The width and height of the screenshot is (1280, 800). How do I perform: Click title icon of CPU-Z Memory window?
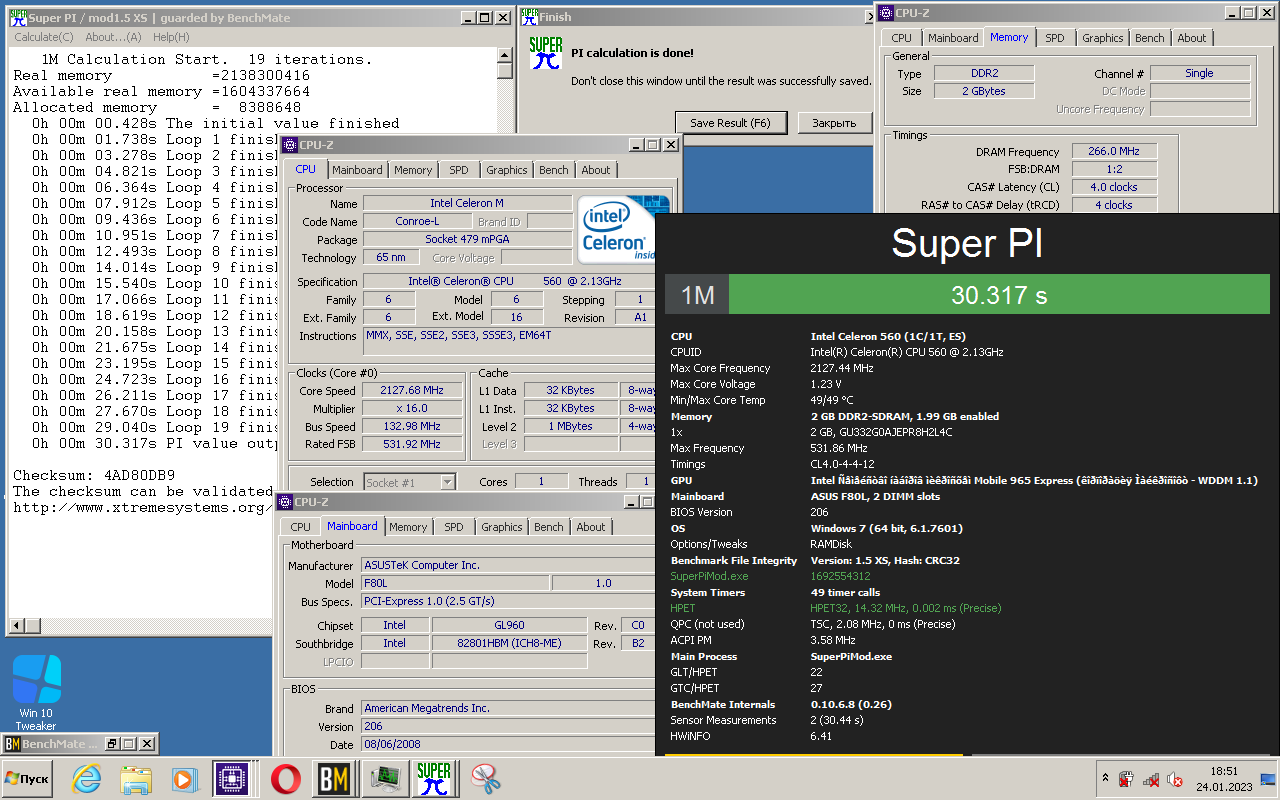click(885, 13)
